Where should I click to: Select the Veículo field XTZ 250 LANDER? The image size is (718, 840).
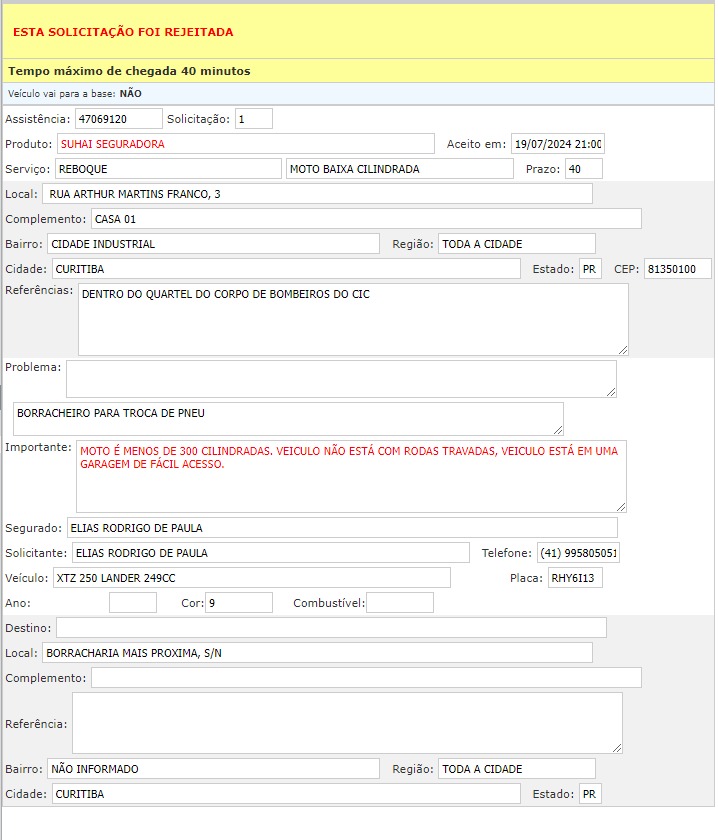[x=251, y=578]
